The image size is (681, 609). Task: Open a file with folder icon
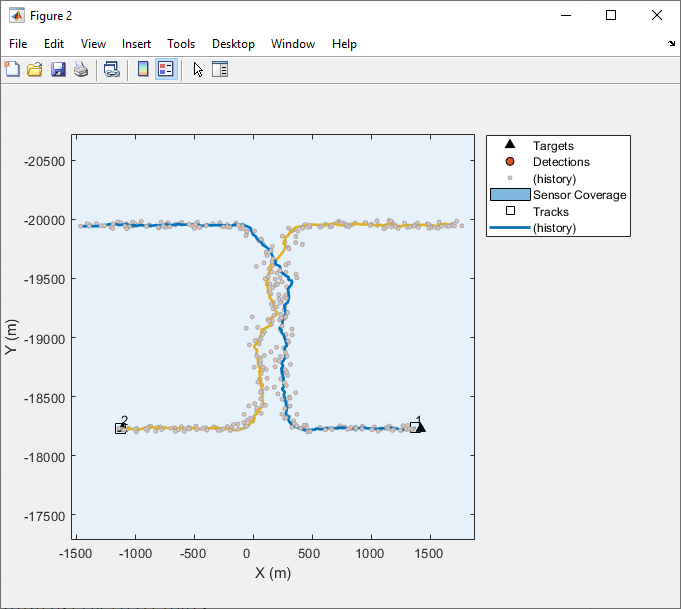(x=35, y=70)
